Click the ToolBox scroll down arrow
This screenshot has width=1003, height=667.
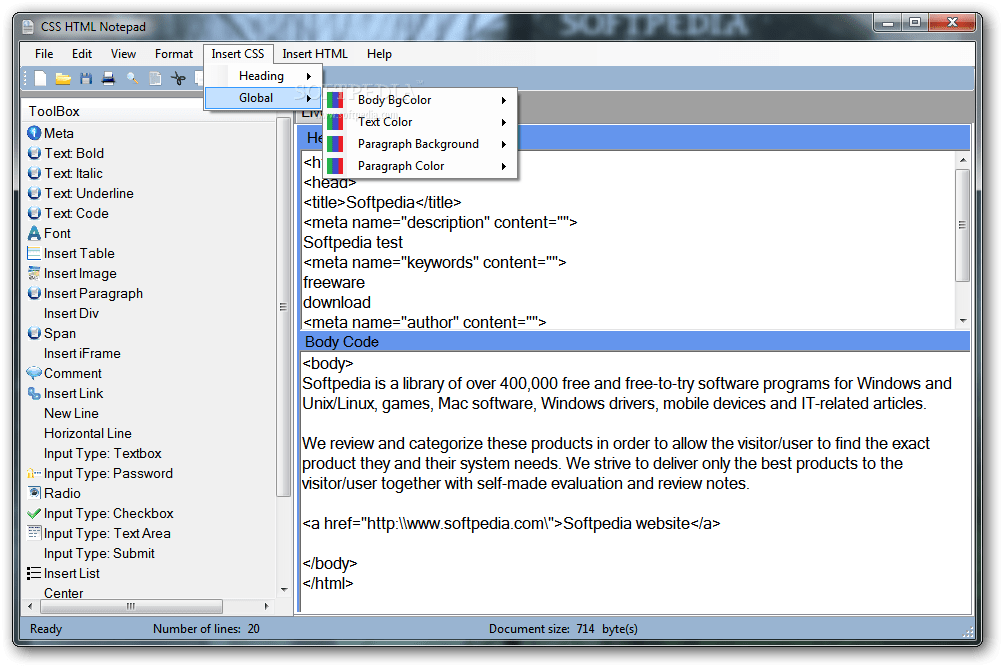[284, 590]
